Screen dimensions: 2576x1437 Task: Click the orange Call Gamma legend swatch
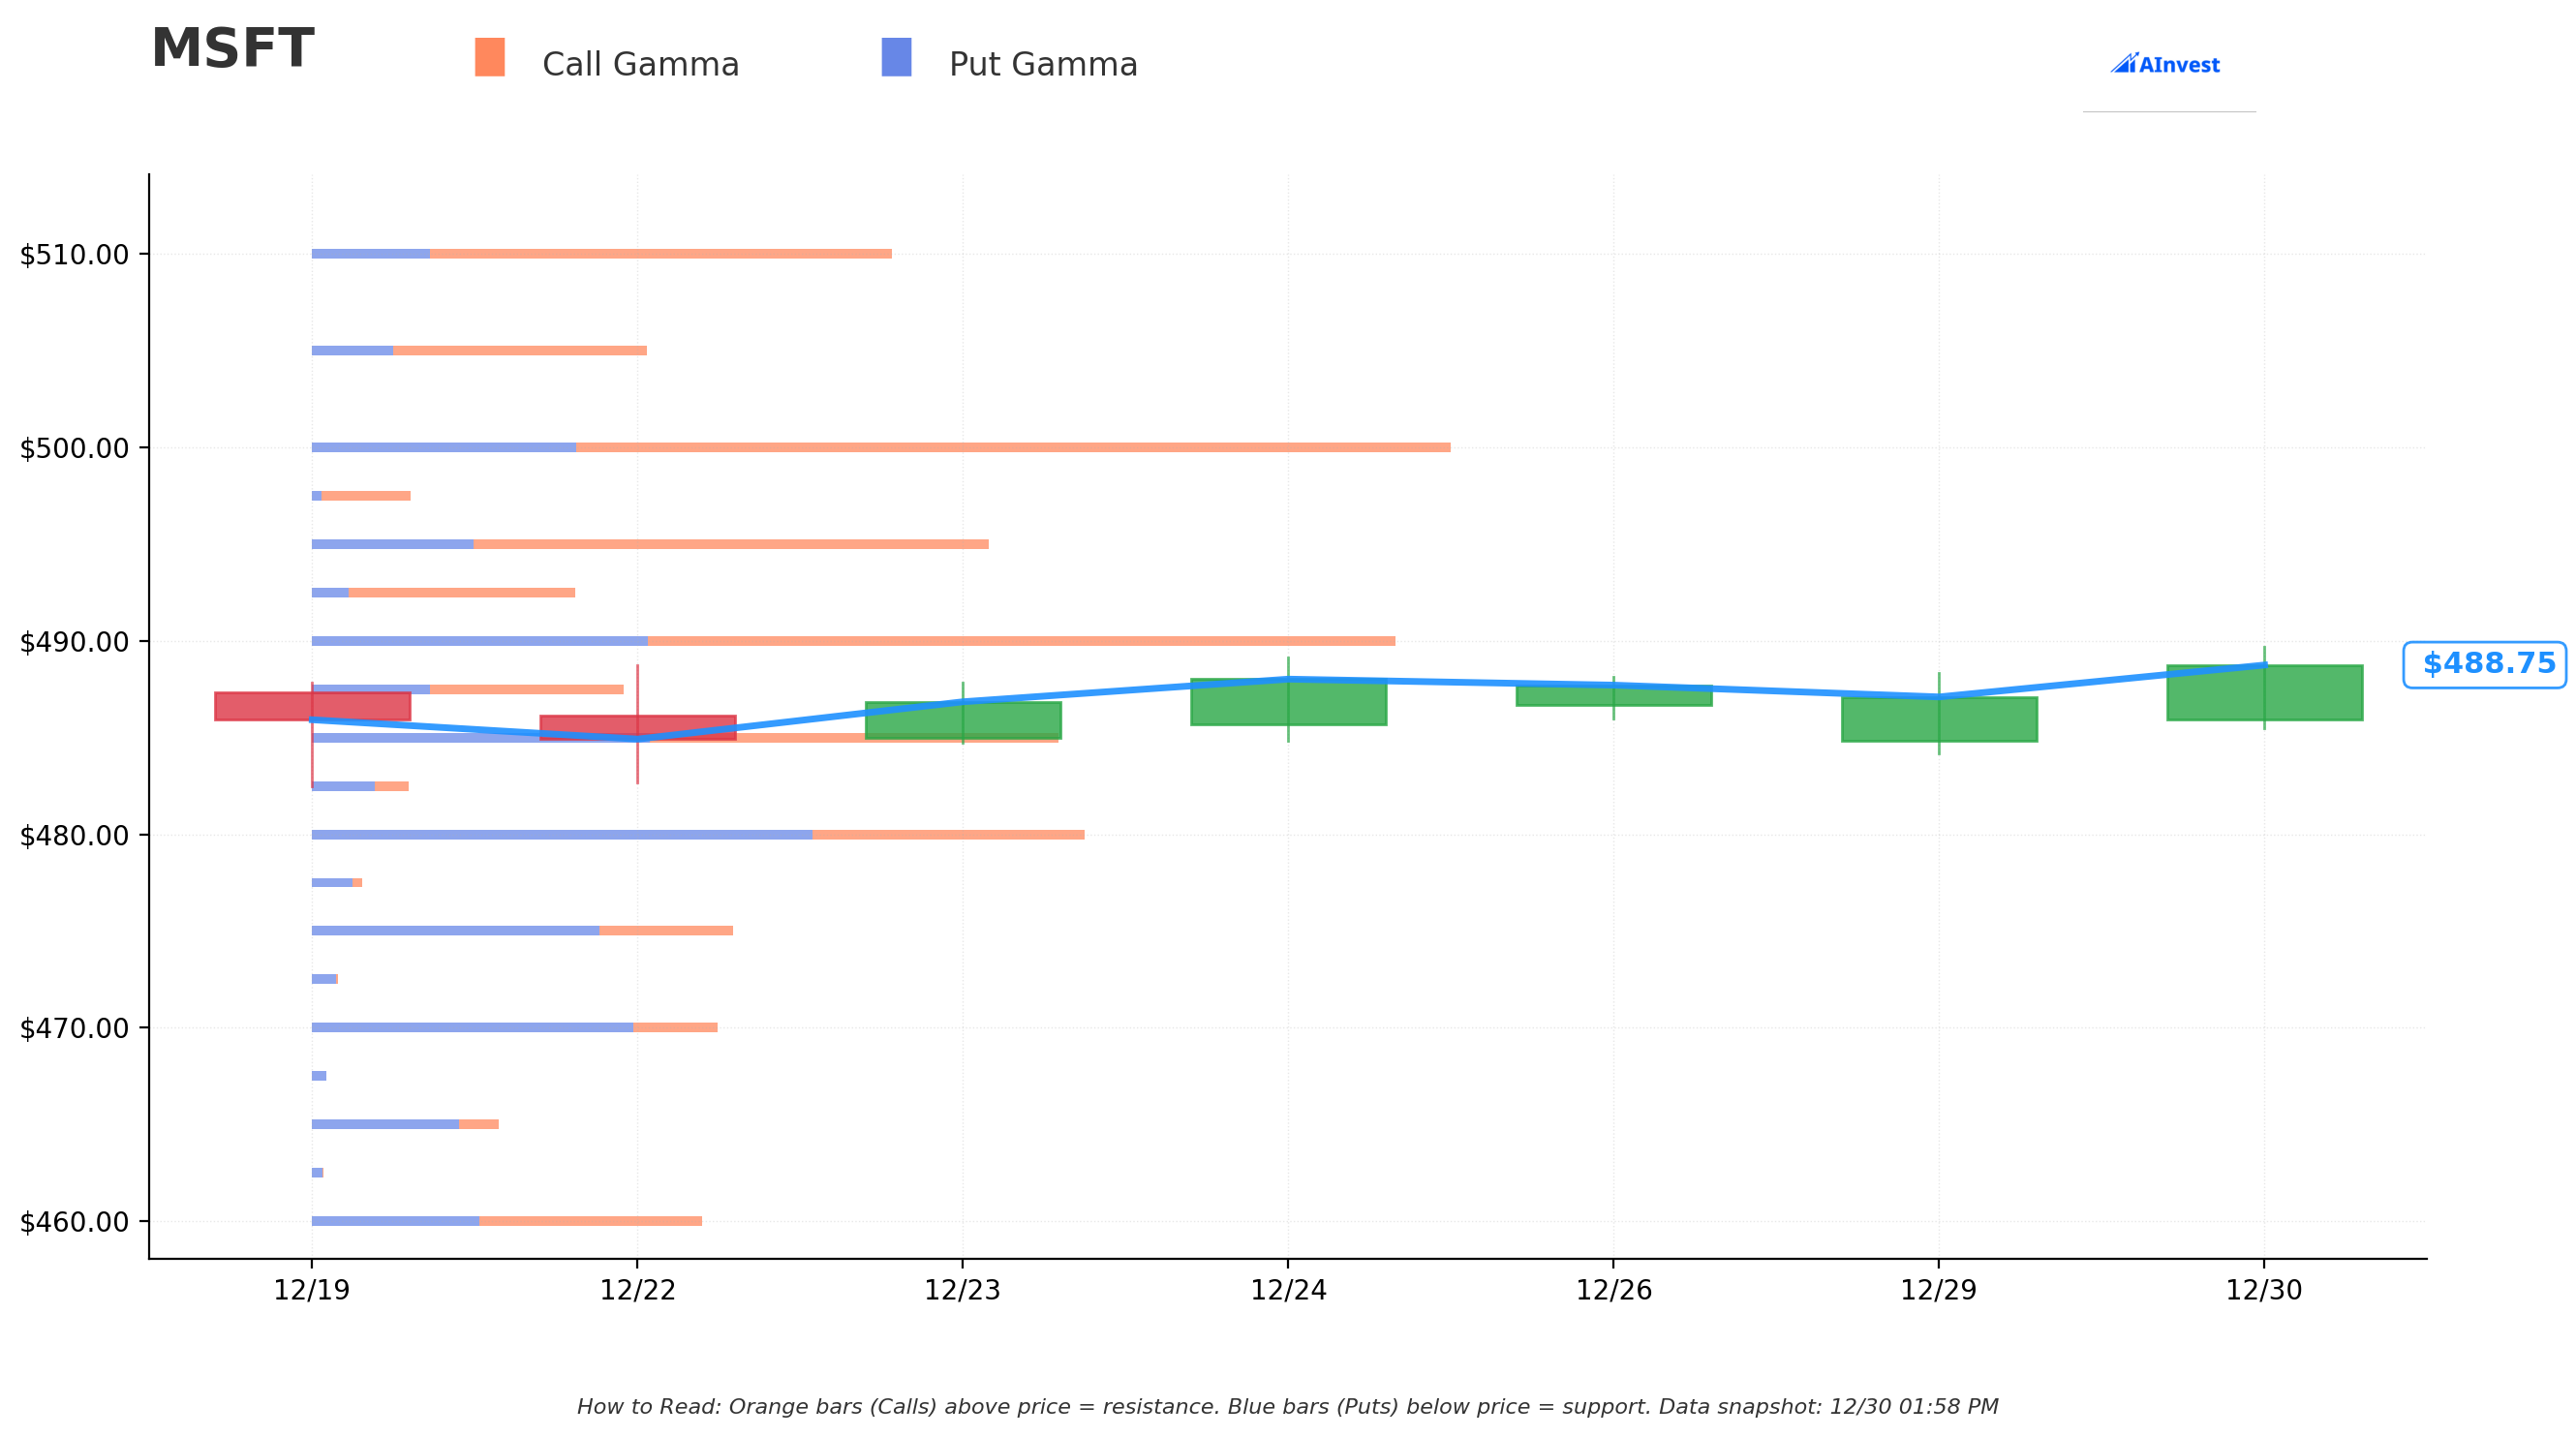[490, 57]
